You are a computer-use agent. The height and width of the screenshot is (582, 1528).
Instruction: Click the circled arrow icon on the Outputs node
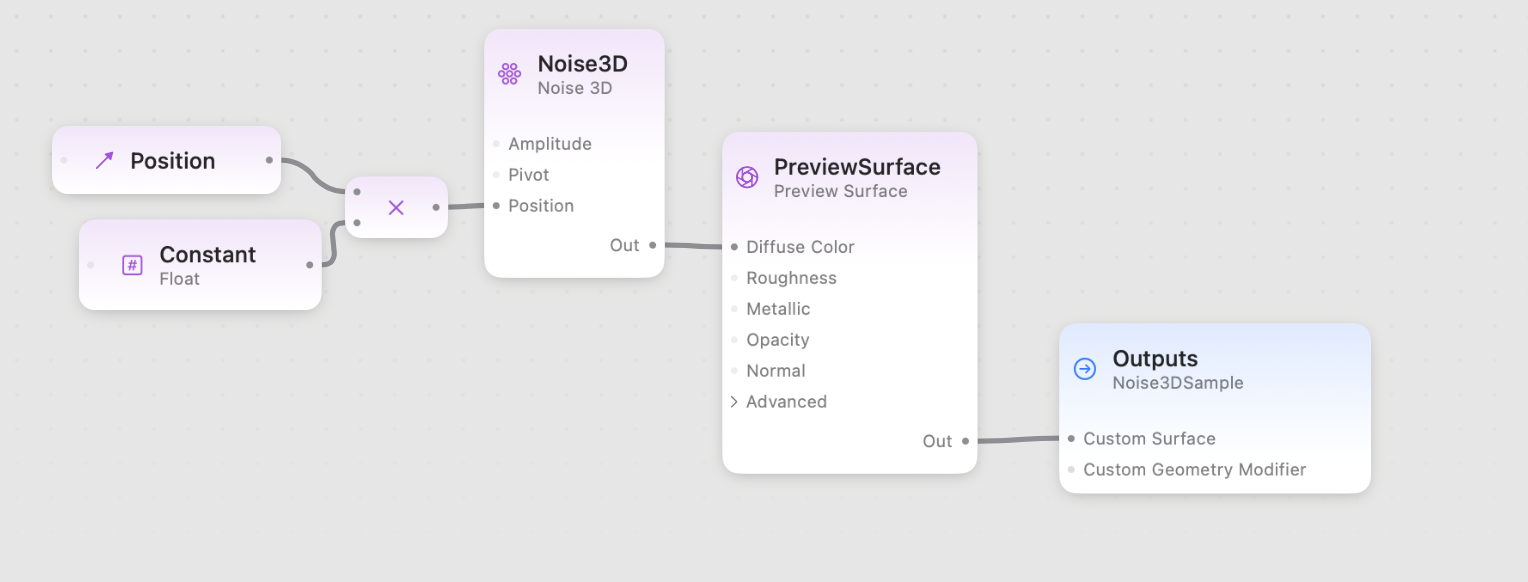tap(1085, 369)
